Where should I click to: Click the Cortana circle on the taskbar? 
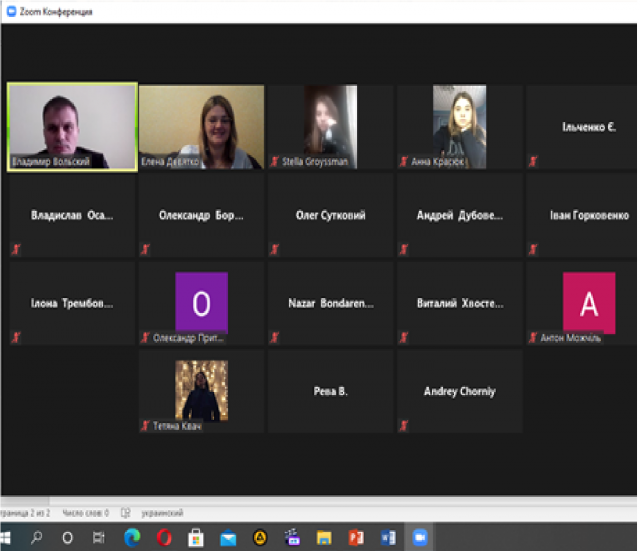point(68,538)
